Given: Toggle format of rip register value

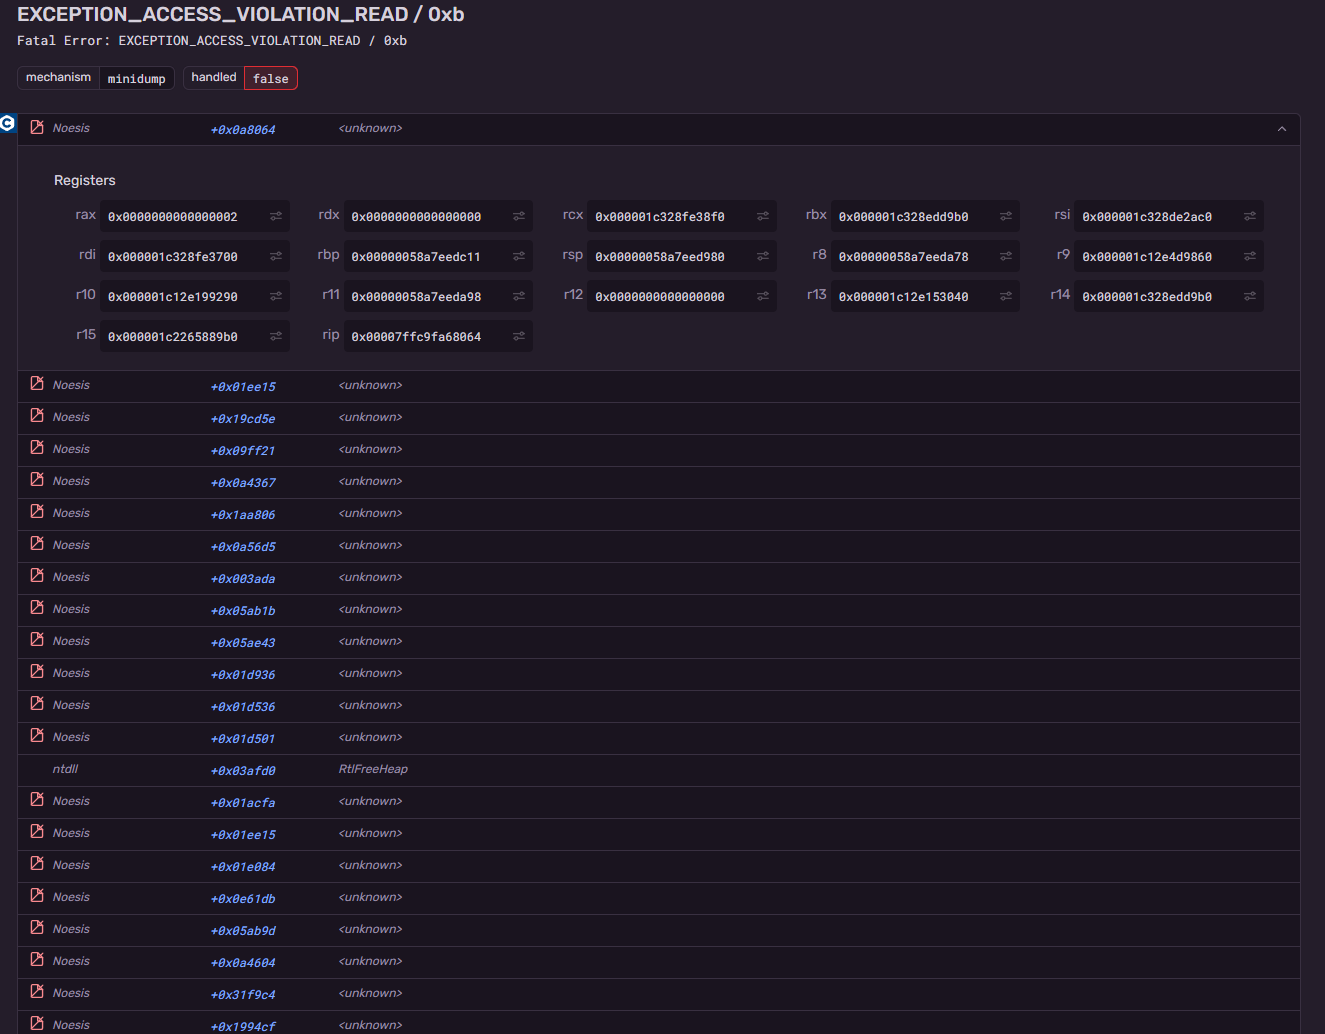Looking at the screenshot, I should (519, 336).
